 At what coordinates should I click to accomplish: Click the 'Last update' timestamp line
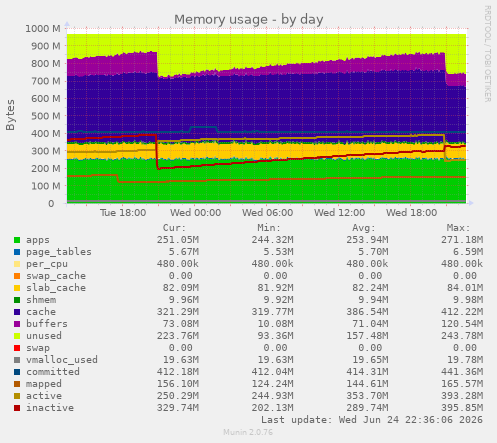(372, 420)
